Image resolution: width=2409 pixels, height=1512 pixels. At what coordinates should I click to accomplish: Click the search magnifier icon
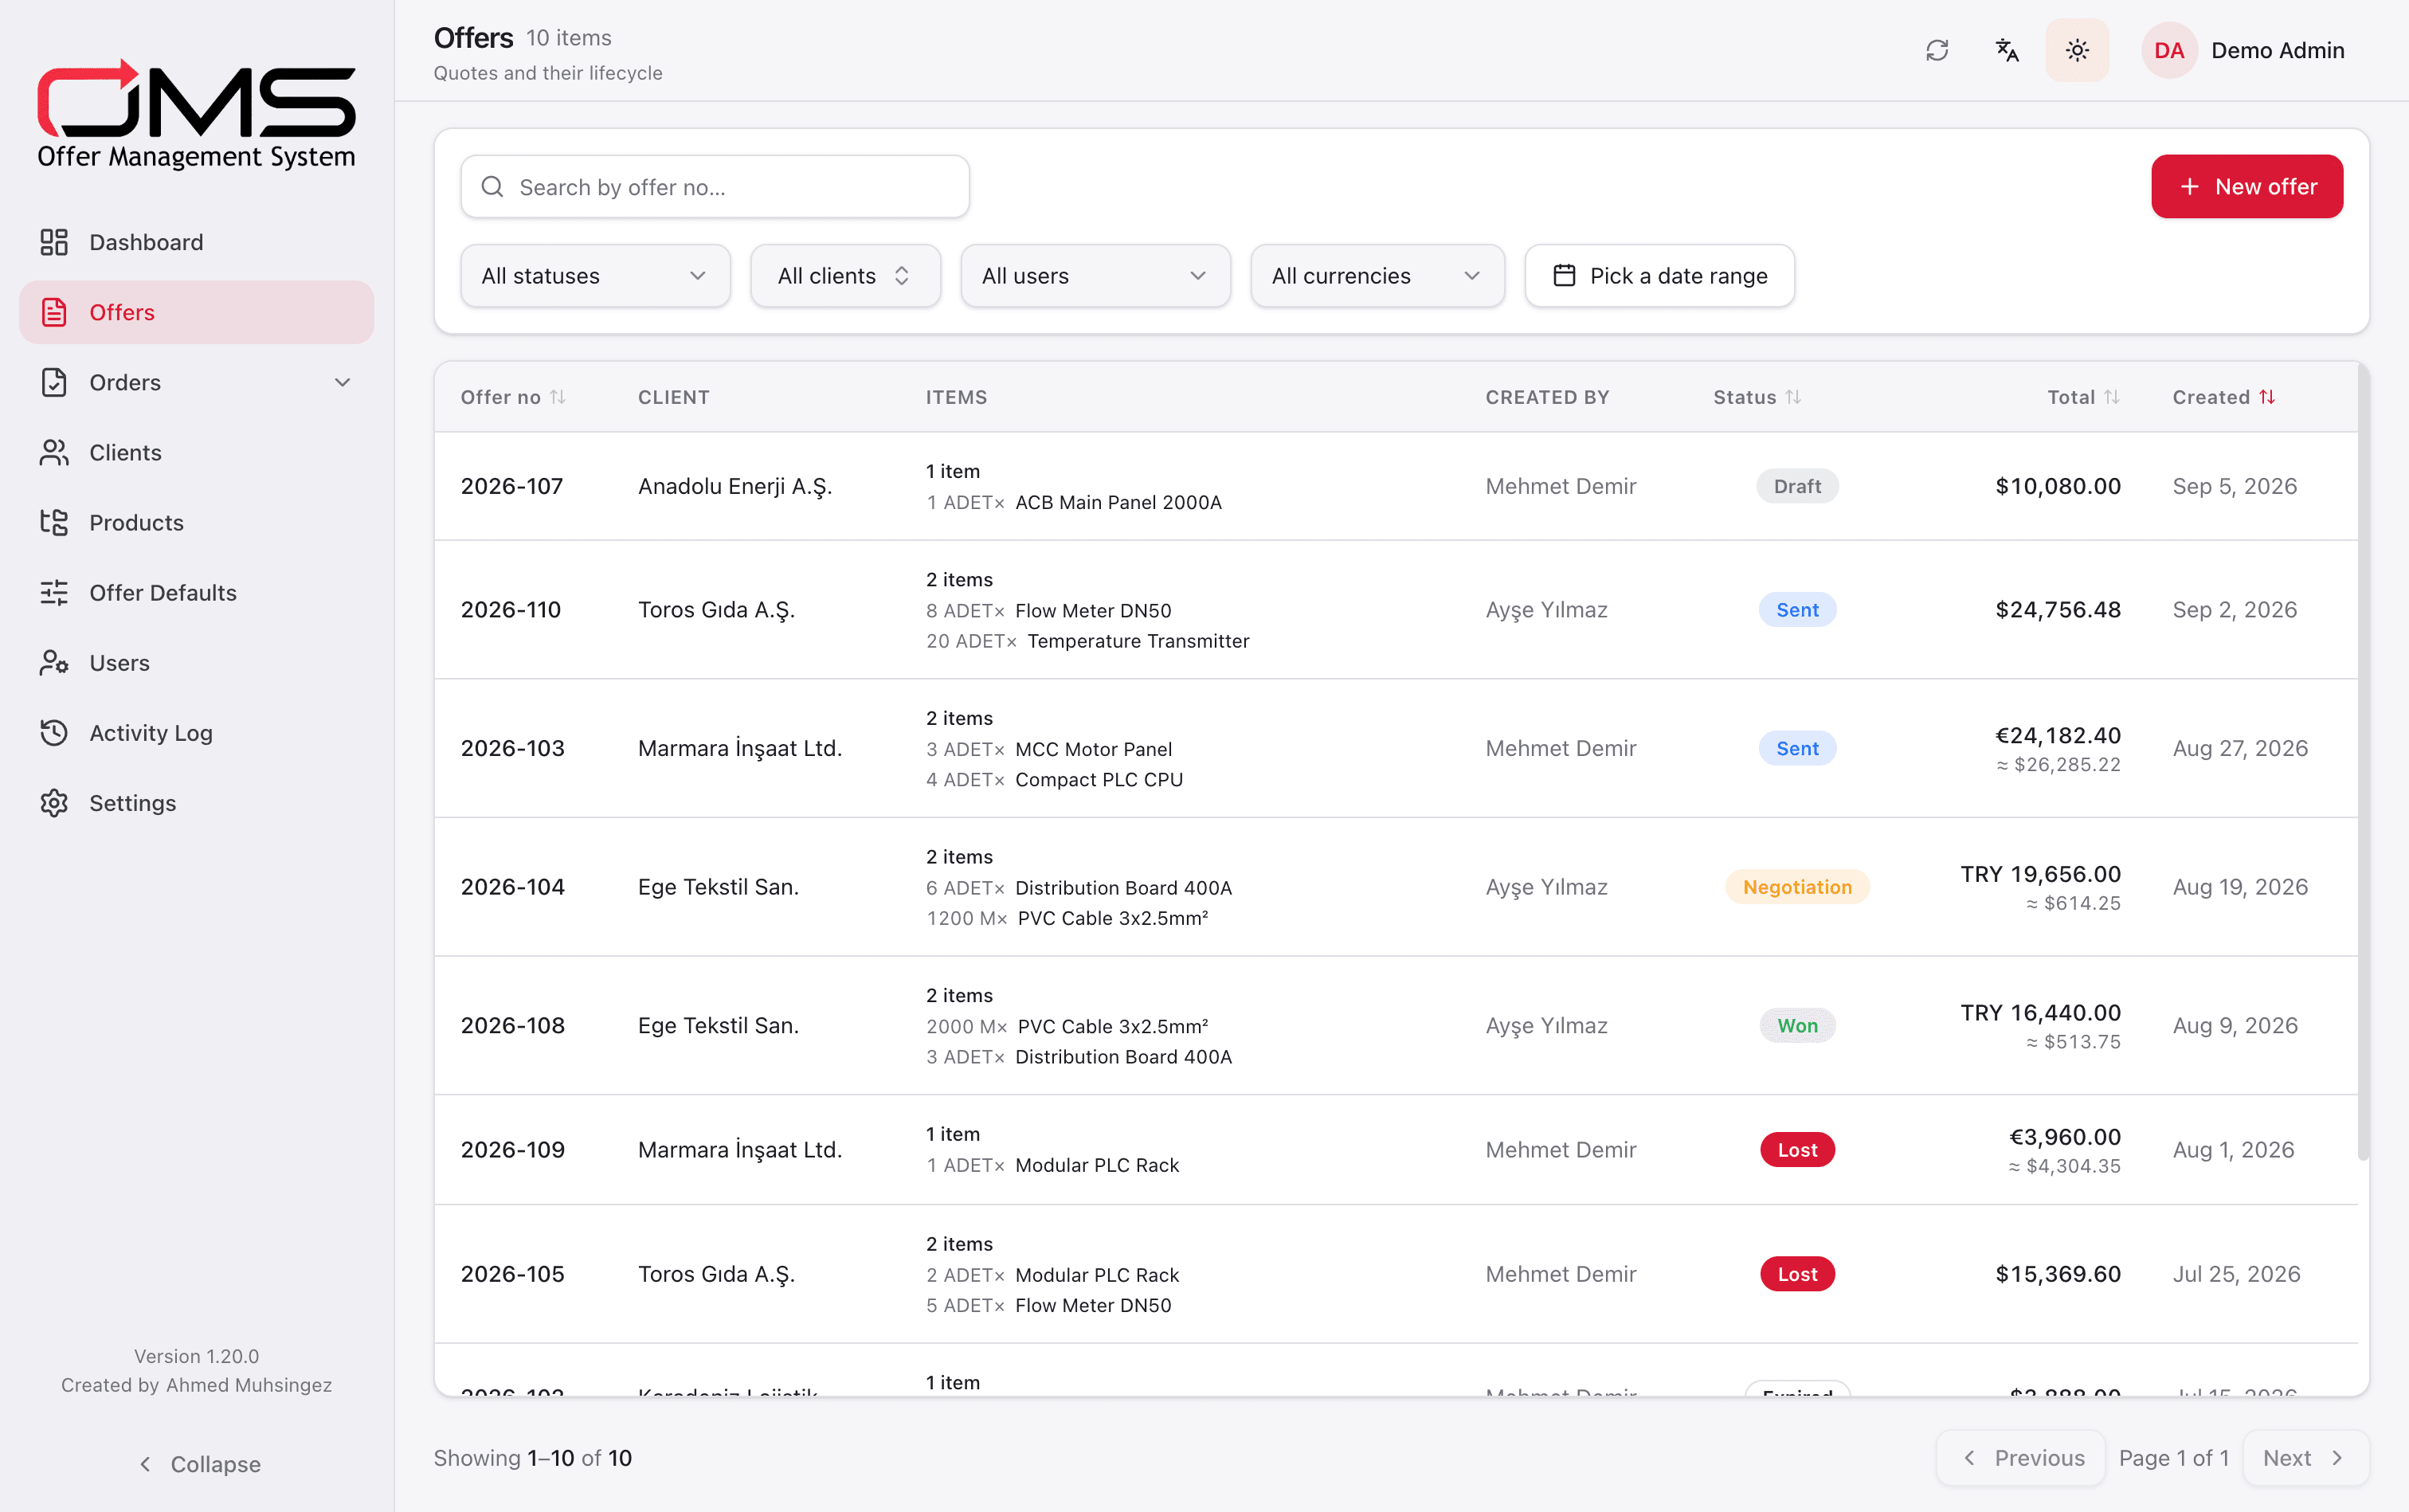492,187
